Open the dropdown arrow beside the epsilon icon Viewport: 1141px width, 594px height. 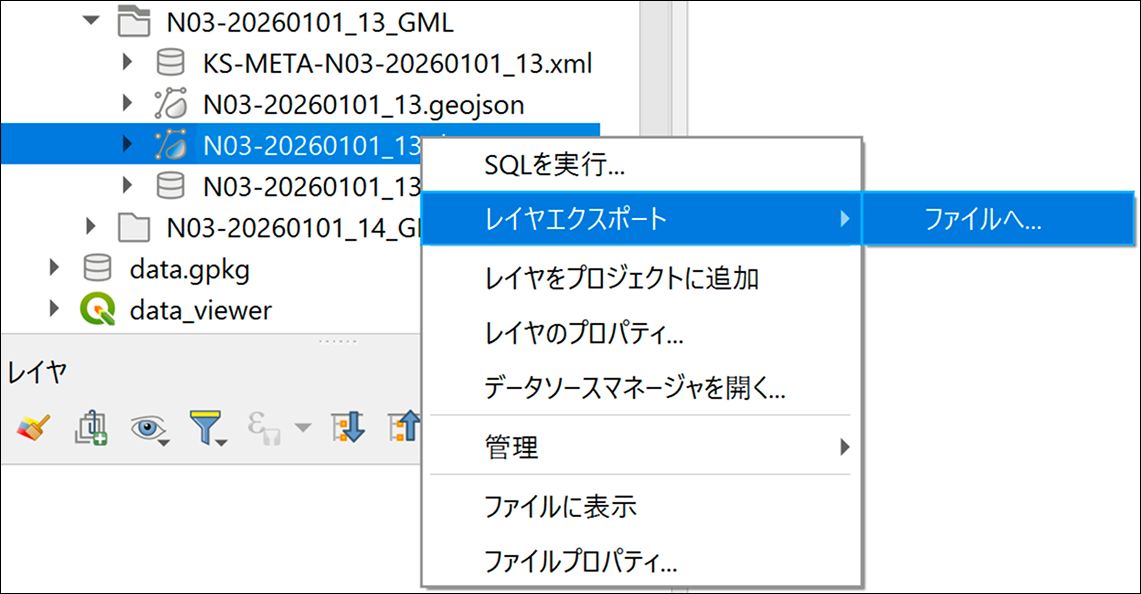(303, 428)
